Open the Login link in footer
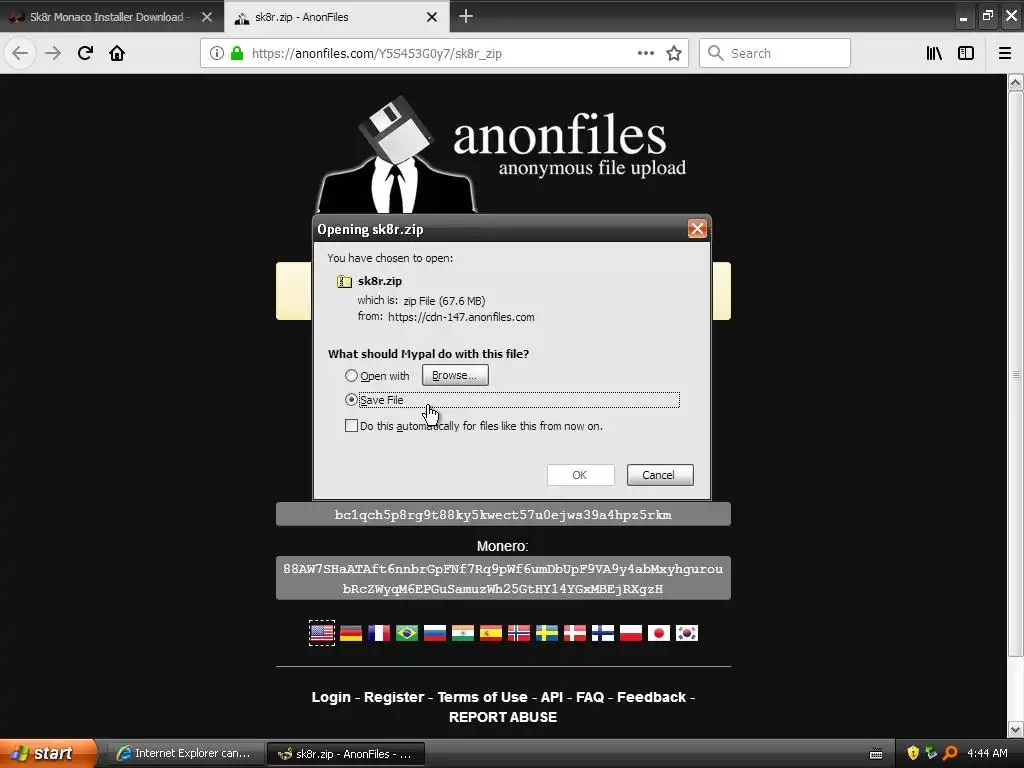The width and height of the screenshot is (1024, 768). tap(331, 697)
